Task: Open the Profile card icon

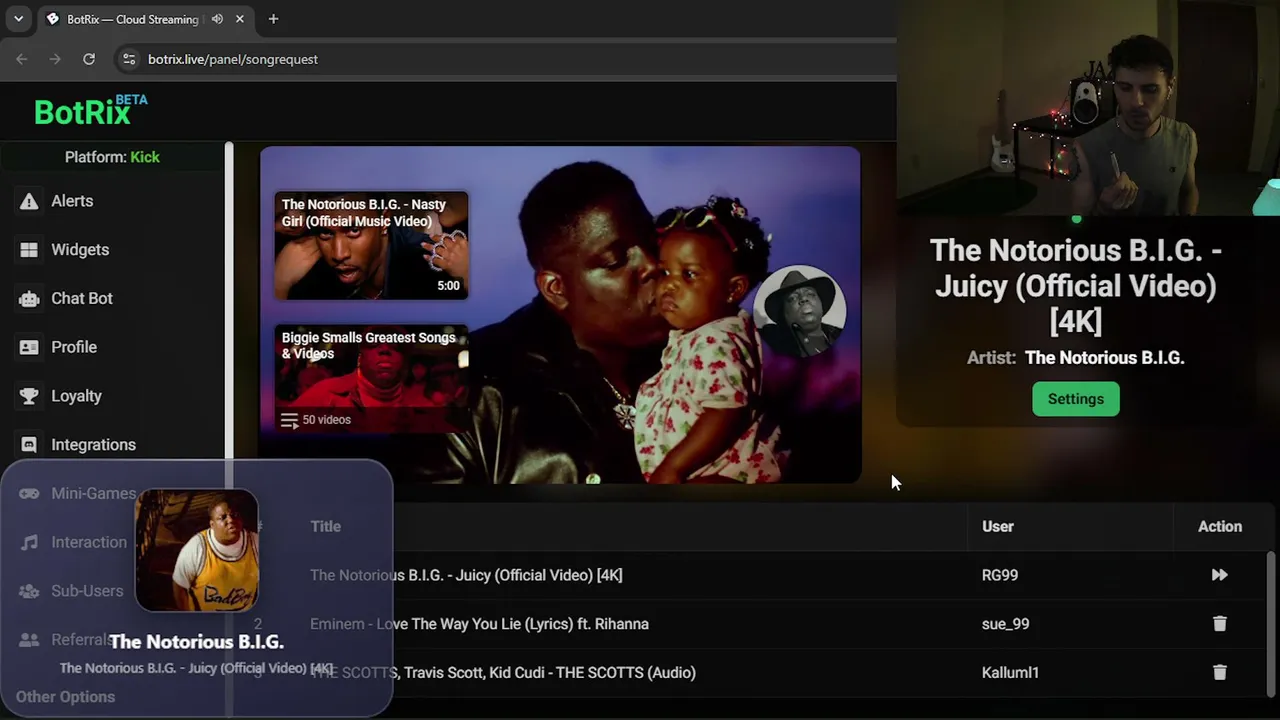Action: pyautogui.click(x=29, y=347)
